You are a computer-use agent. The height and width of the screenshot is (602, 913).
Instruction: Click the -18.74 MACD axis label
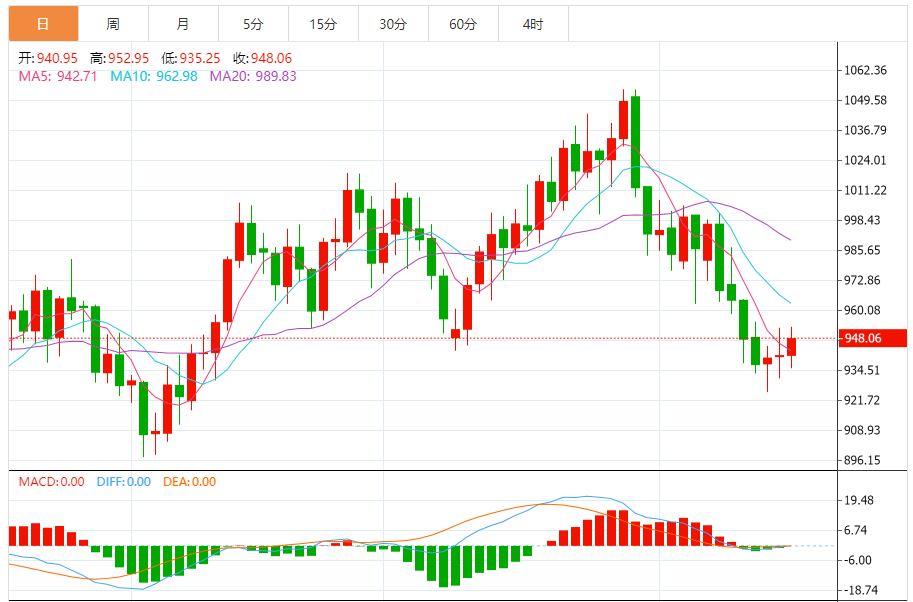859,590
